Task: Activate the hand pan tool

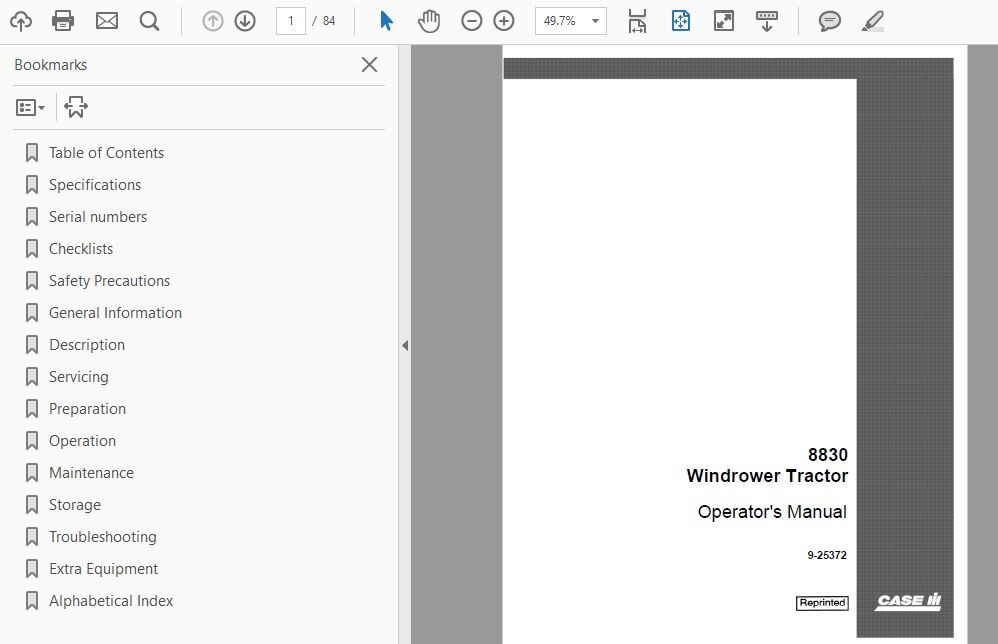Action: (429, 21)
